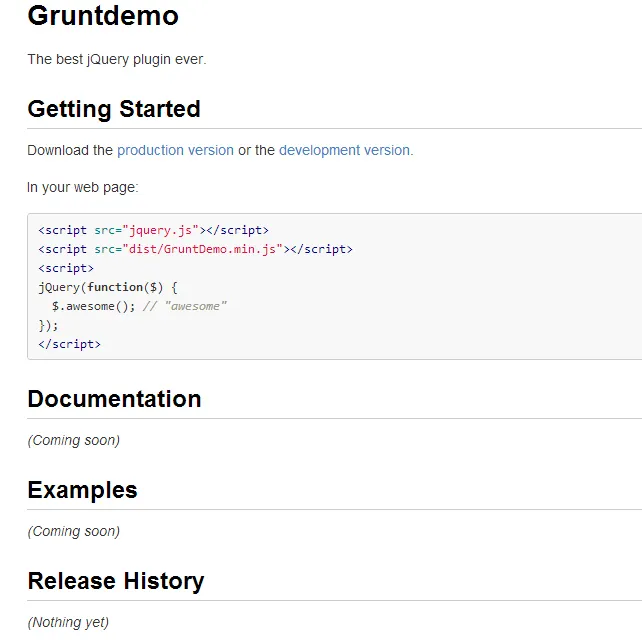Click the closing }); code line
642x640 pixels.
49,325
